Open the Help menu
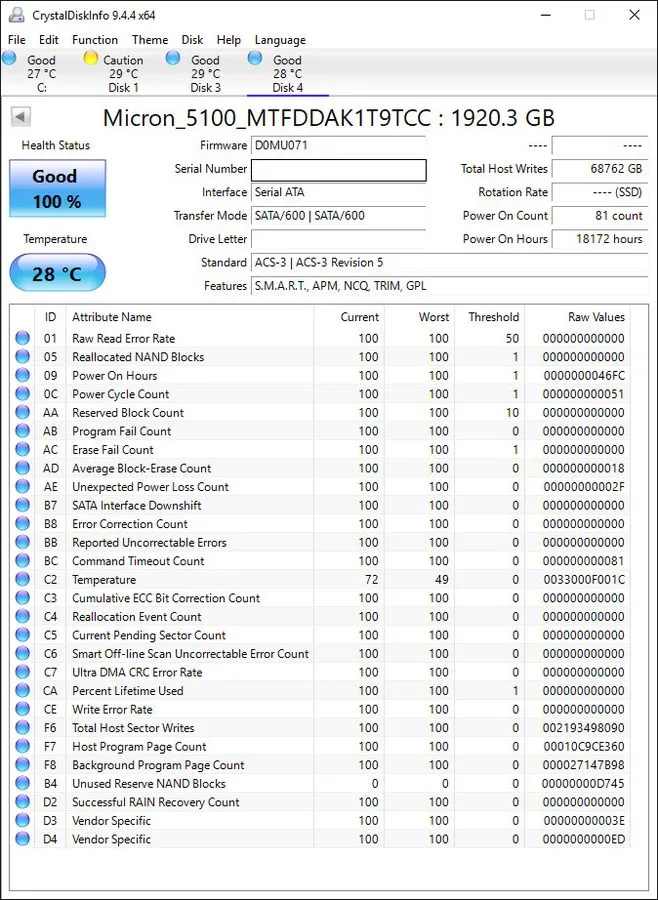658x900 pixels. 229,40
